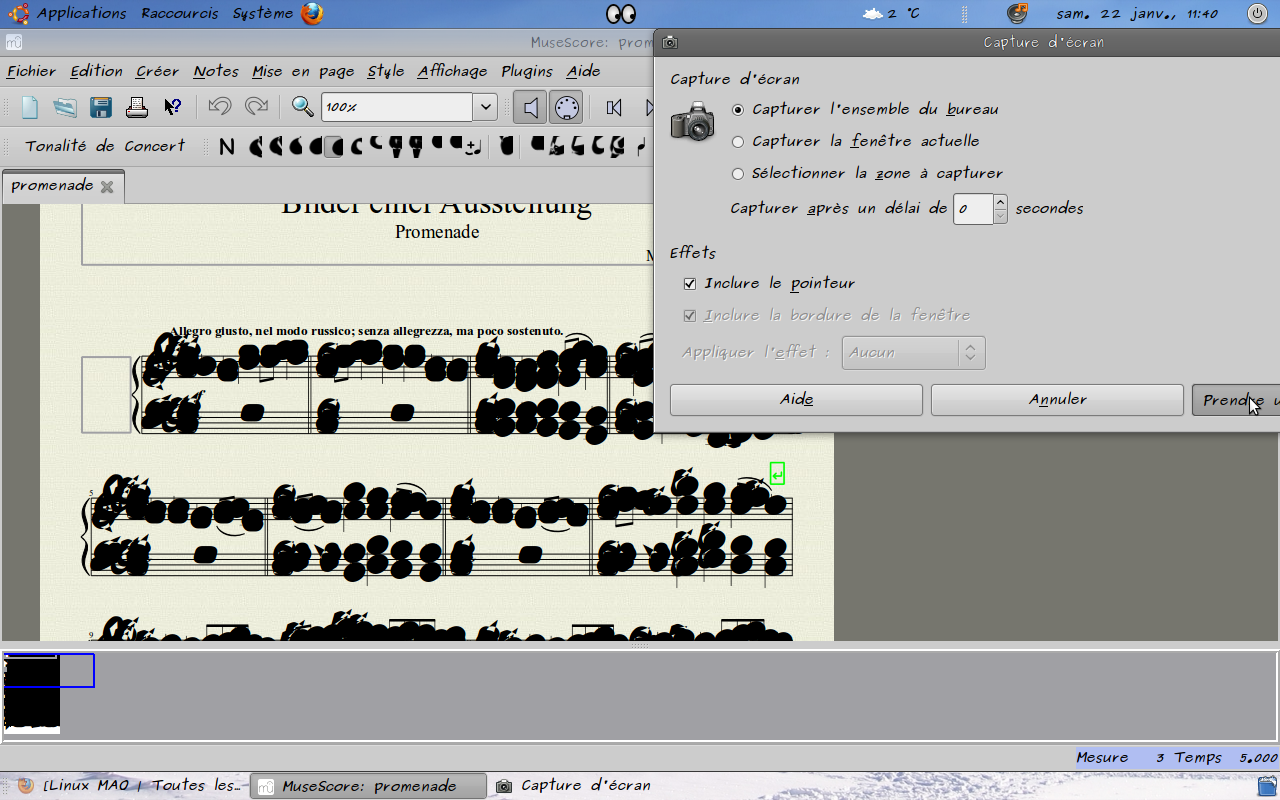Open the Appliquer l'effet dropdown

(914, 352)
